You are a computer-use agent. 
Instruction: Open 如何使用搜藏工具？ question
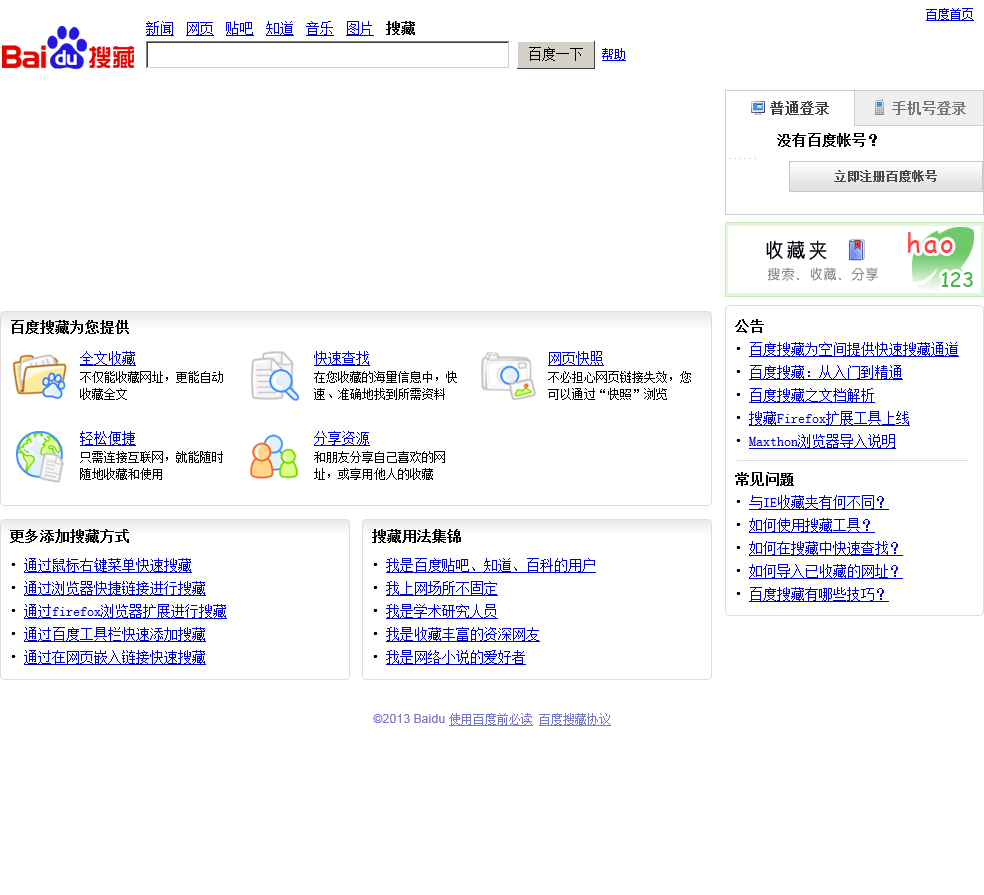[x=811, y=525]
